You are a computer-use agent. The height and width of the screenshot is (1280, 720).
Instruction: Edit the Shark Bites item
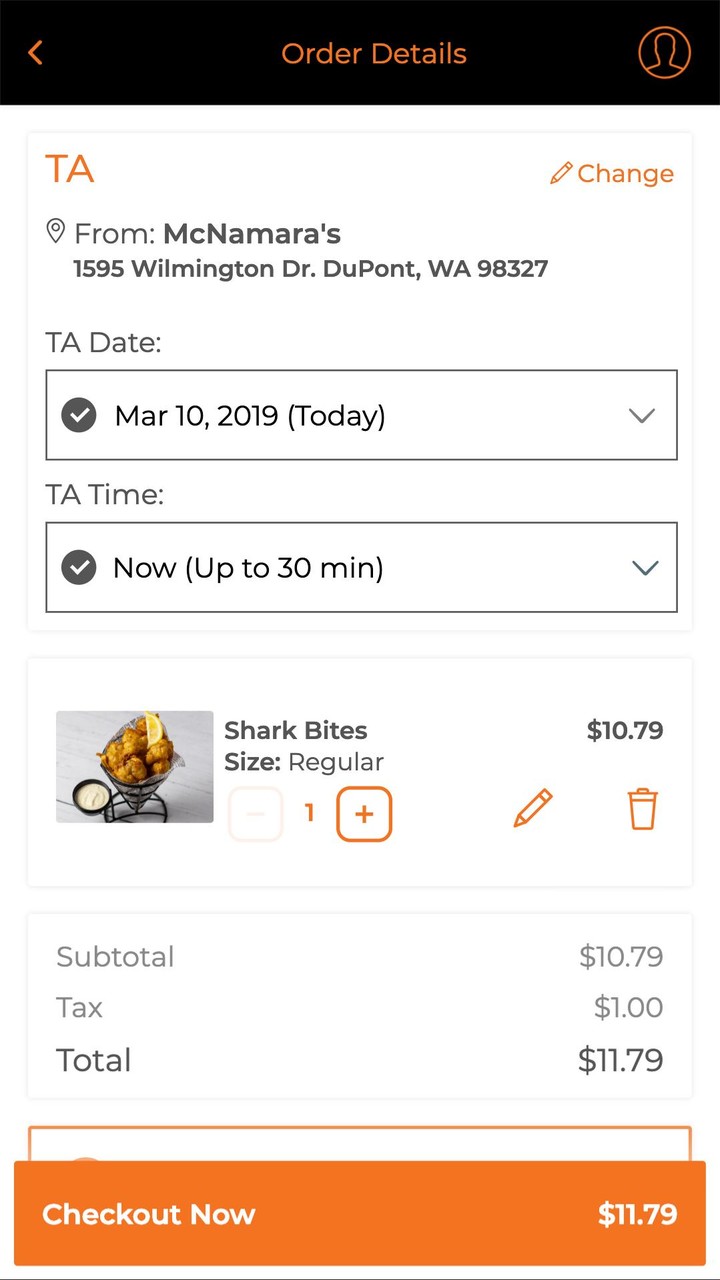(x=533, y=808)
